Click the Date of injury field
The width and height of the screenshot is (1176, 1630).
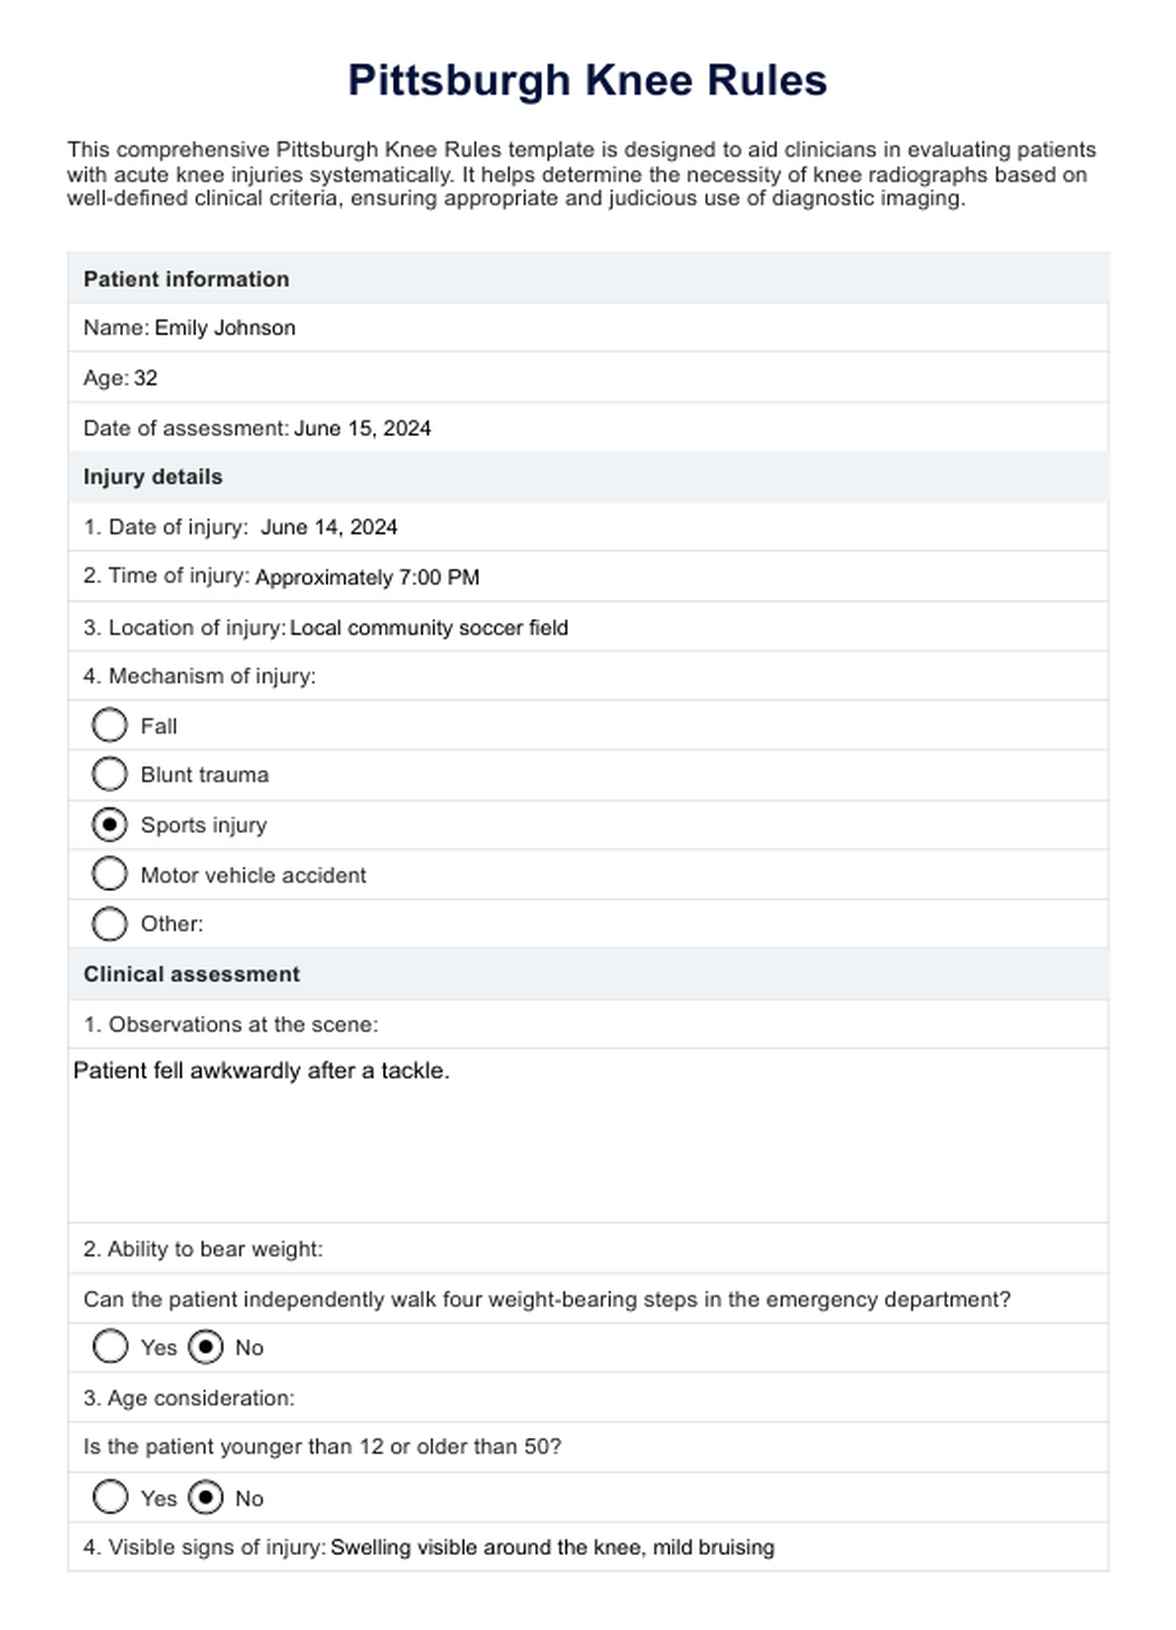[329, 527]
